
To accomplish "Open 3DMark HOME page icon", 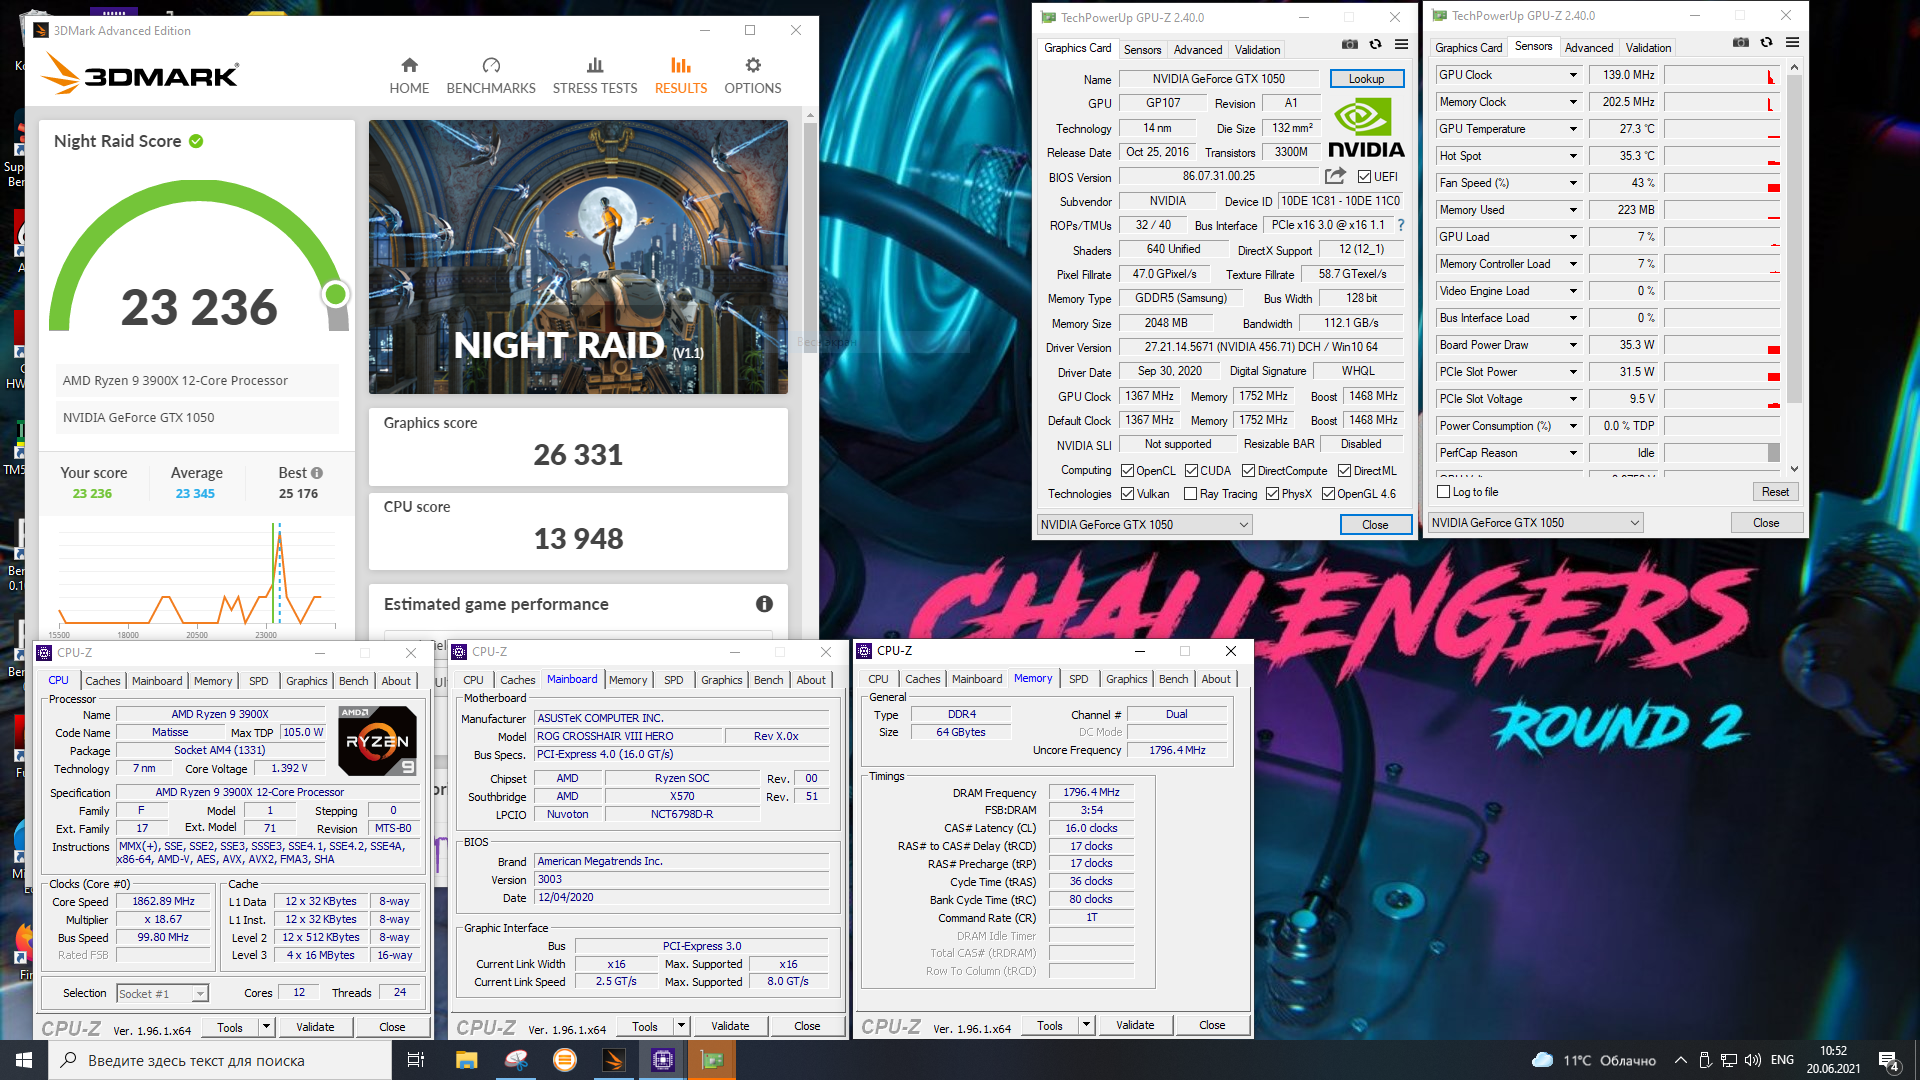I will point(409,66).
